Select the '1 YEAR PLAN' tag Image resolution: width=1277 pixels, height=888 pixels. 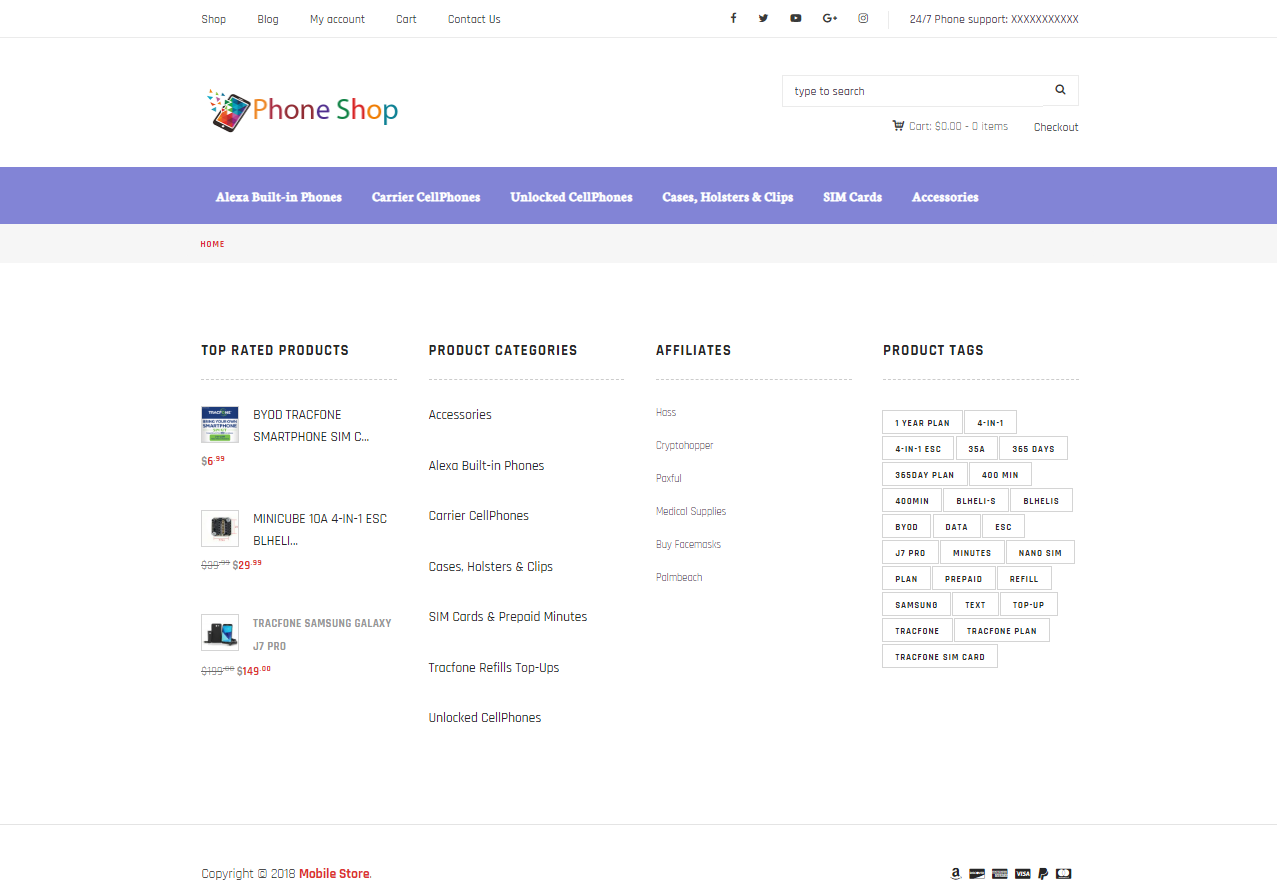922,422
